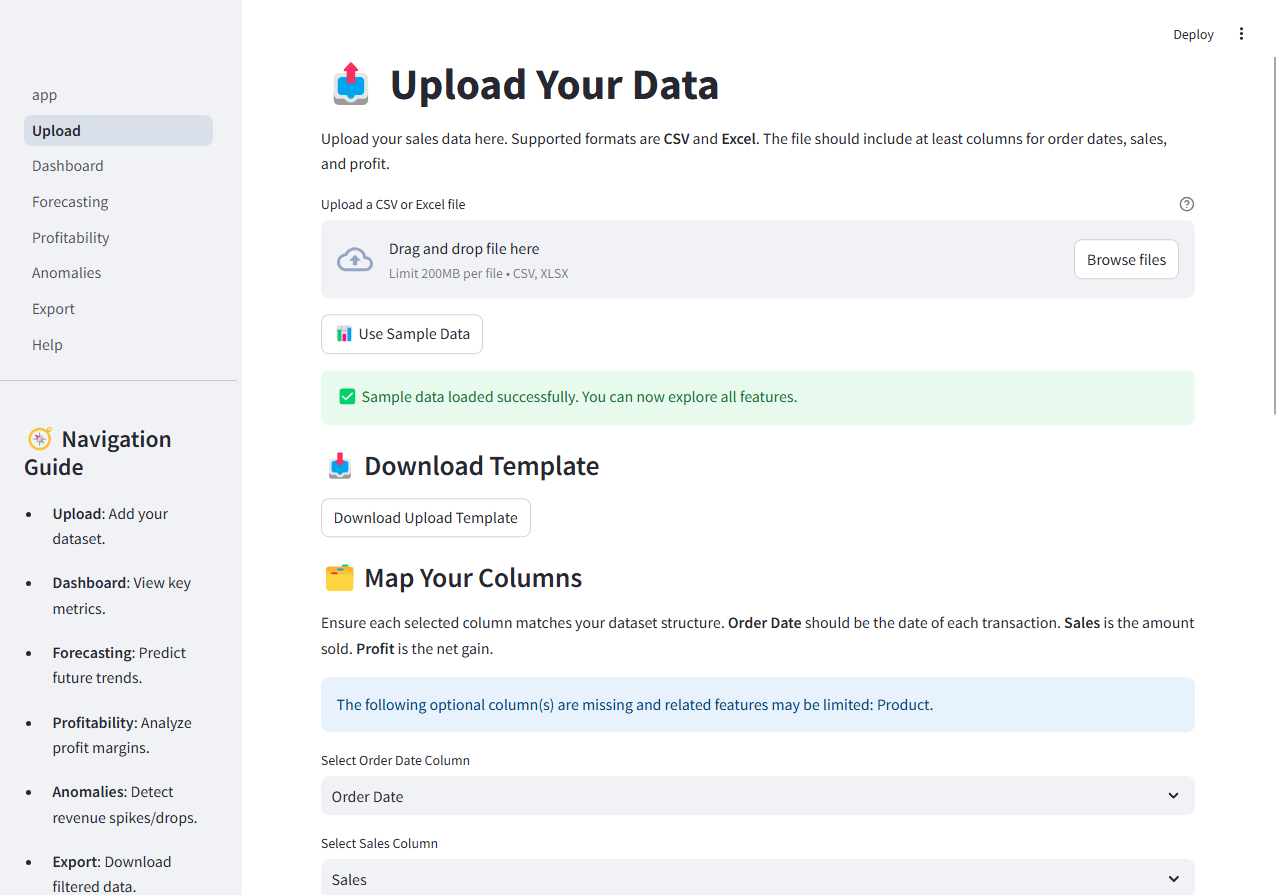Click the help question mark icon near uploader
The image size is (1276, 895).
(x=1186, y=203)
